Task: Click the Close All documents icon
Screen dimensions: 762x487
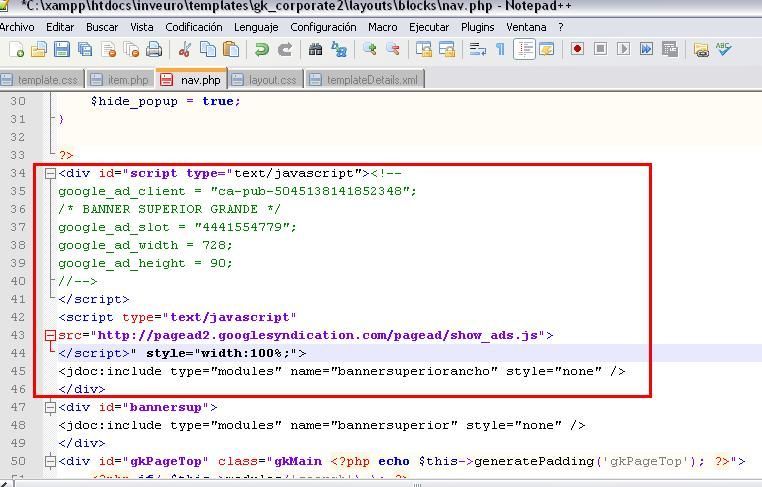Action: click(x=131, y=50)
